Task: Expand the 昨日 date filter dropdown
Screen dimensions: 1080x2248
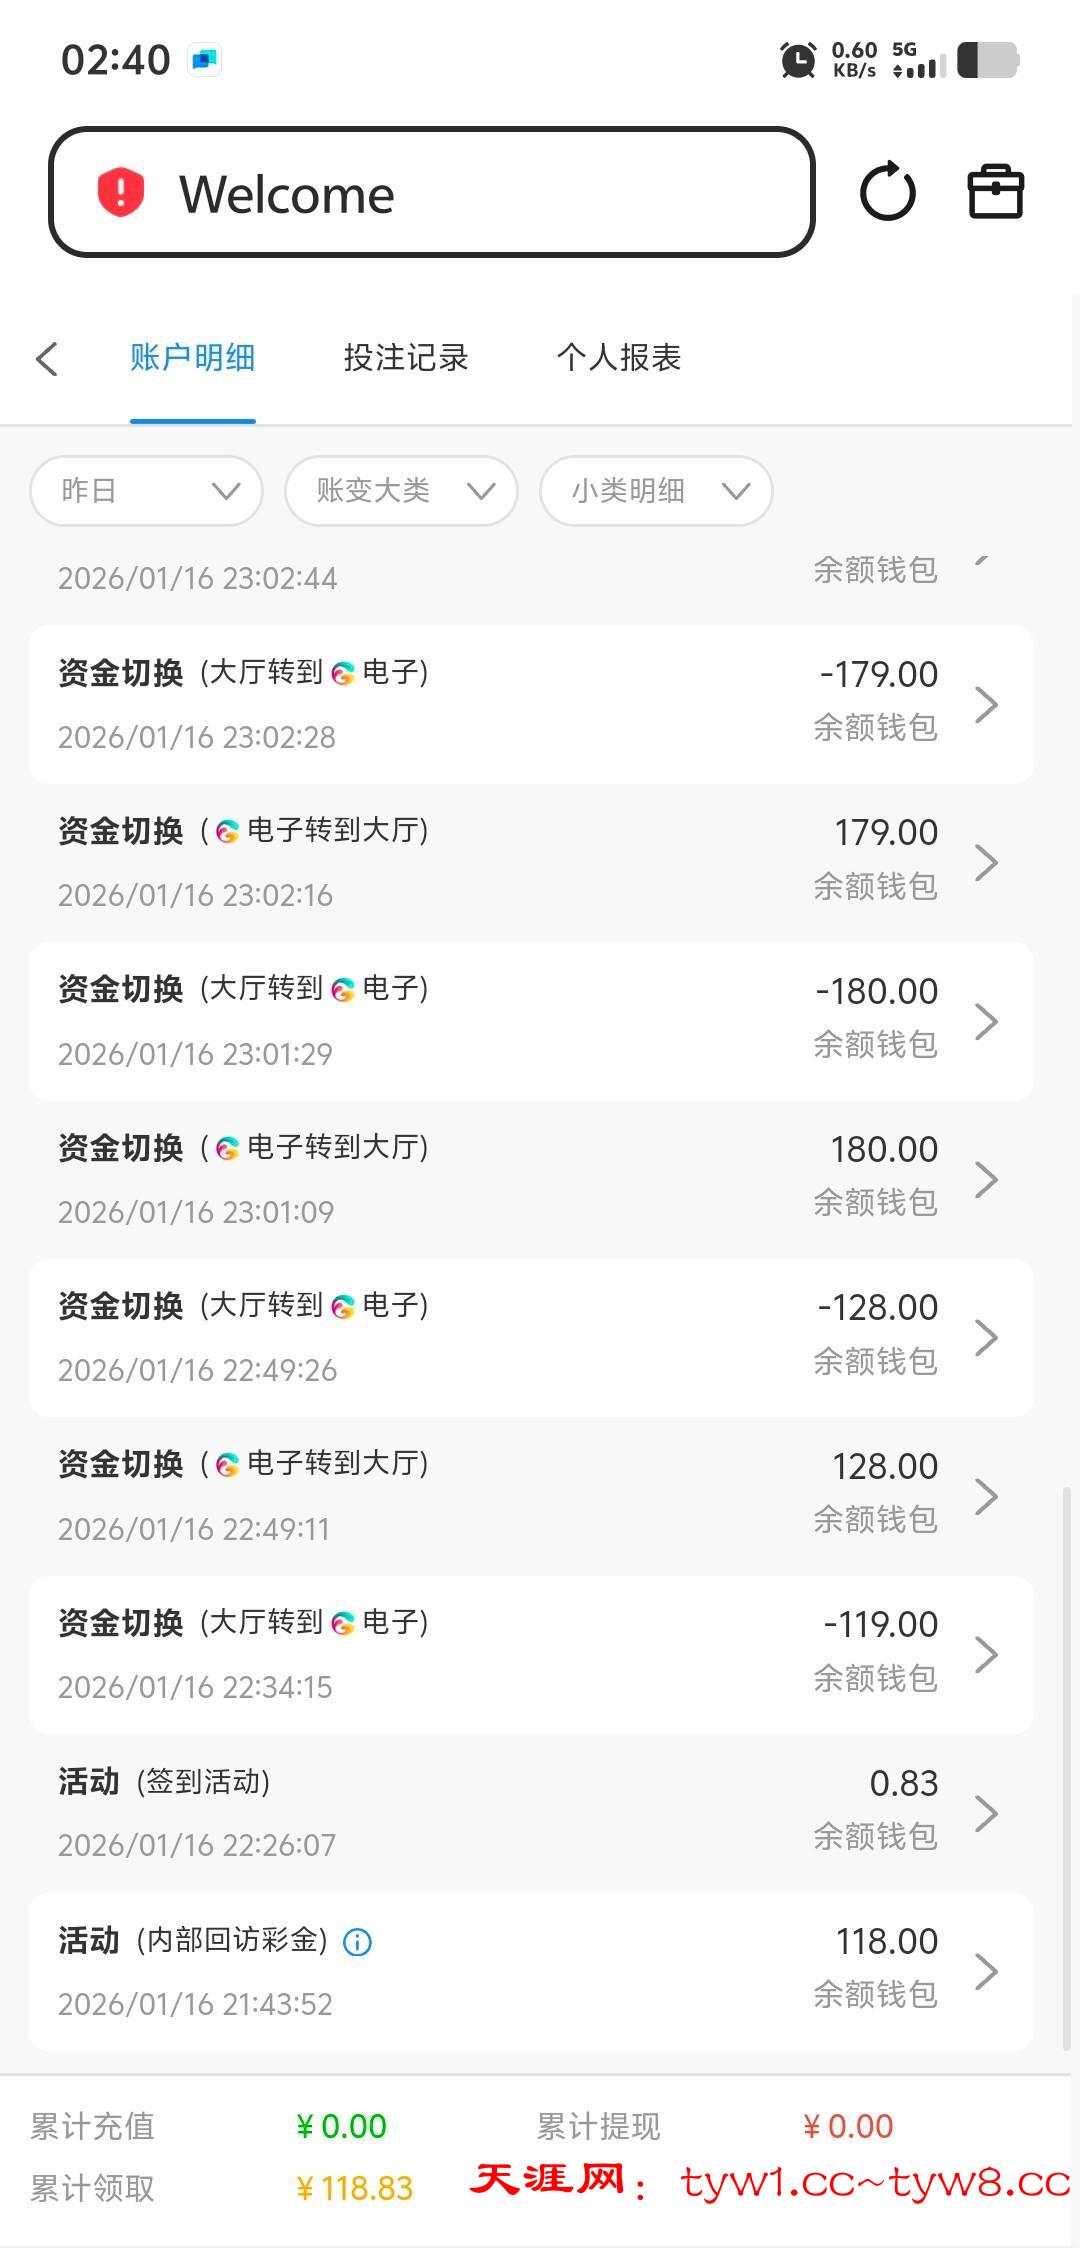Action: tap(147, 491)
